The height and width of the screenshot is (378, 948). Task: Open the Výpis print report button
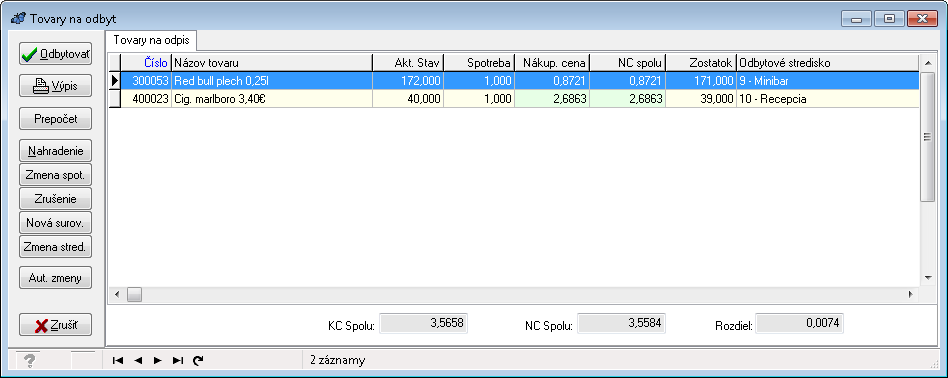point(56,86)
